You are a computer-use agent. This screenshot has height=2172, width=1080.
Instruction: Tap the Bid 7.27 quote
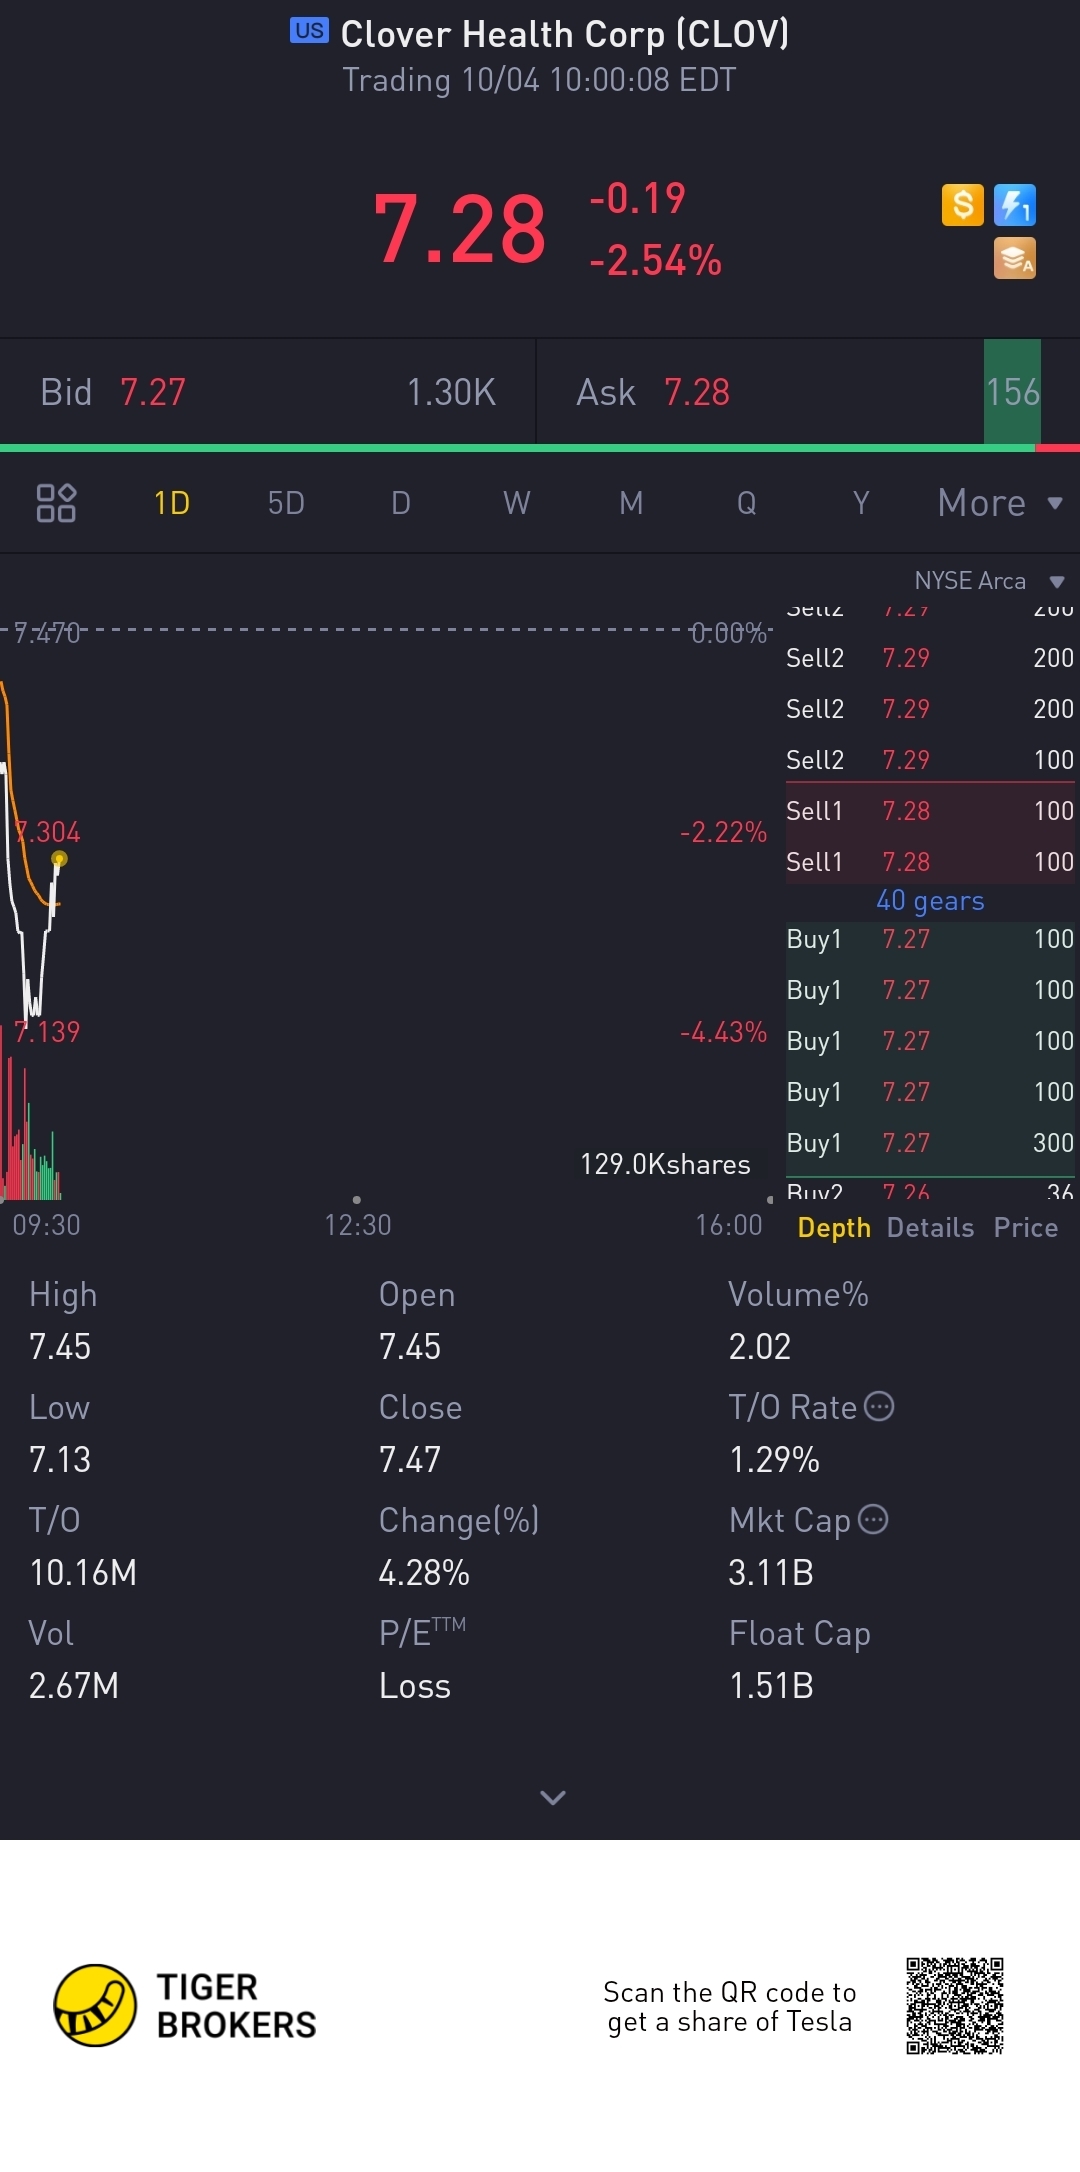(x=268, y=392)
